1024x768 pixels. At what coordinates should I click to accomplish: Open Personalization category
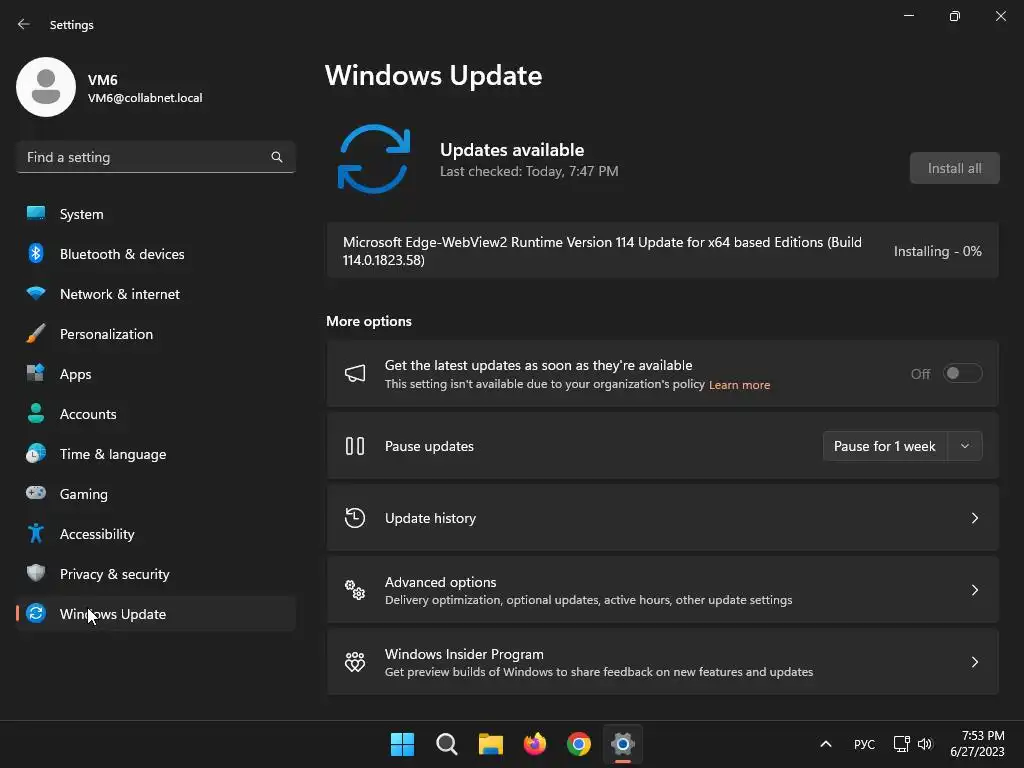(156, 334)
